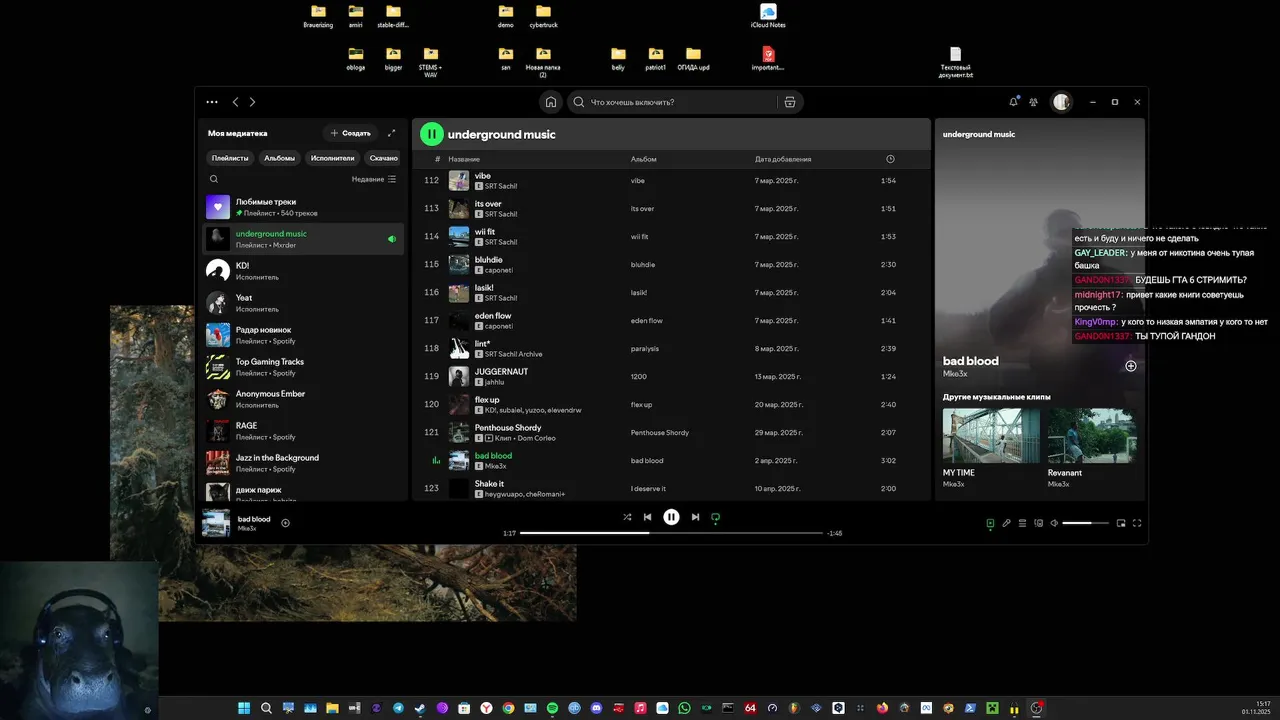Select the 'Плейлисты' filter chip

(230, 158)
